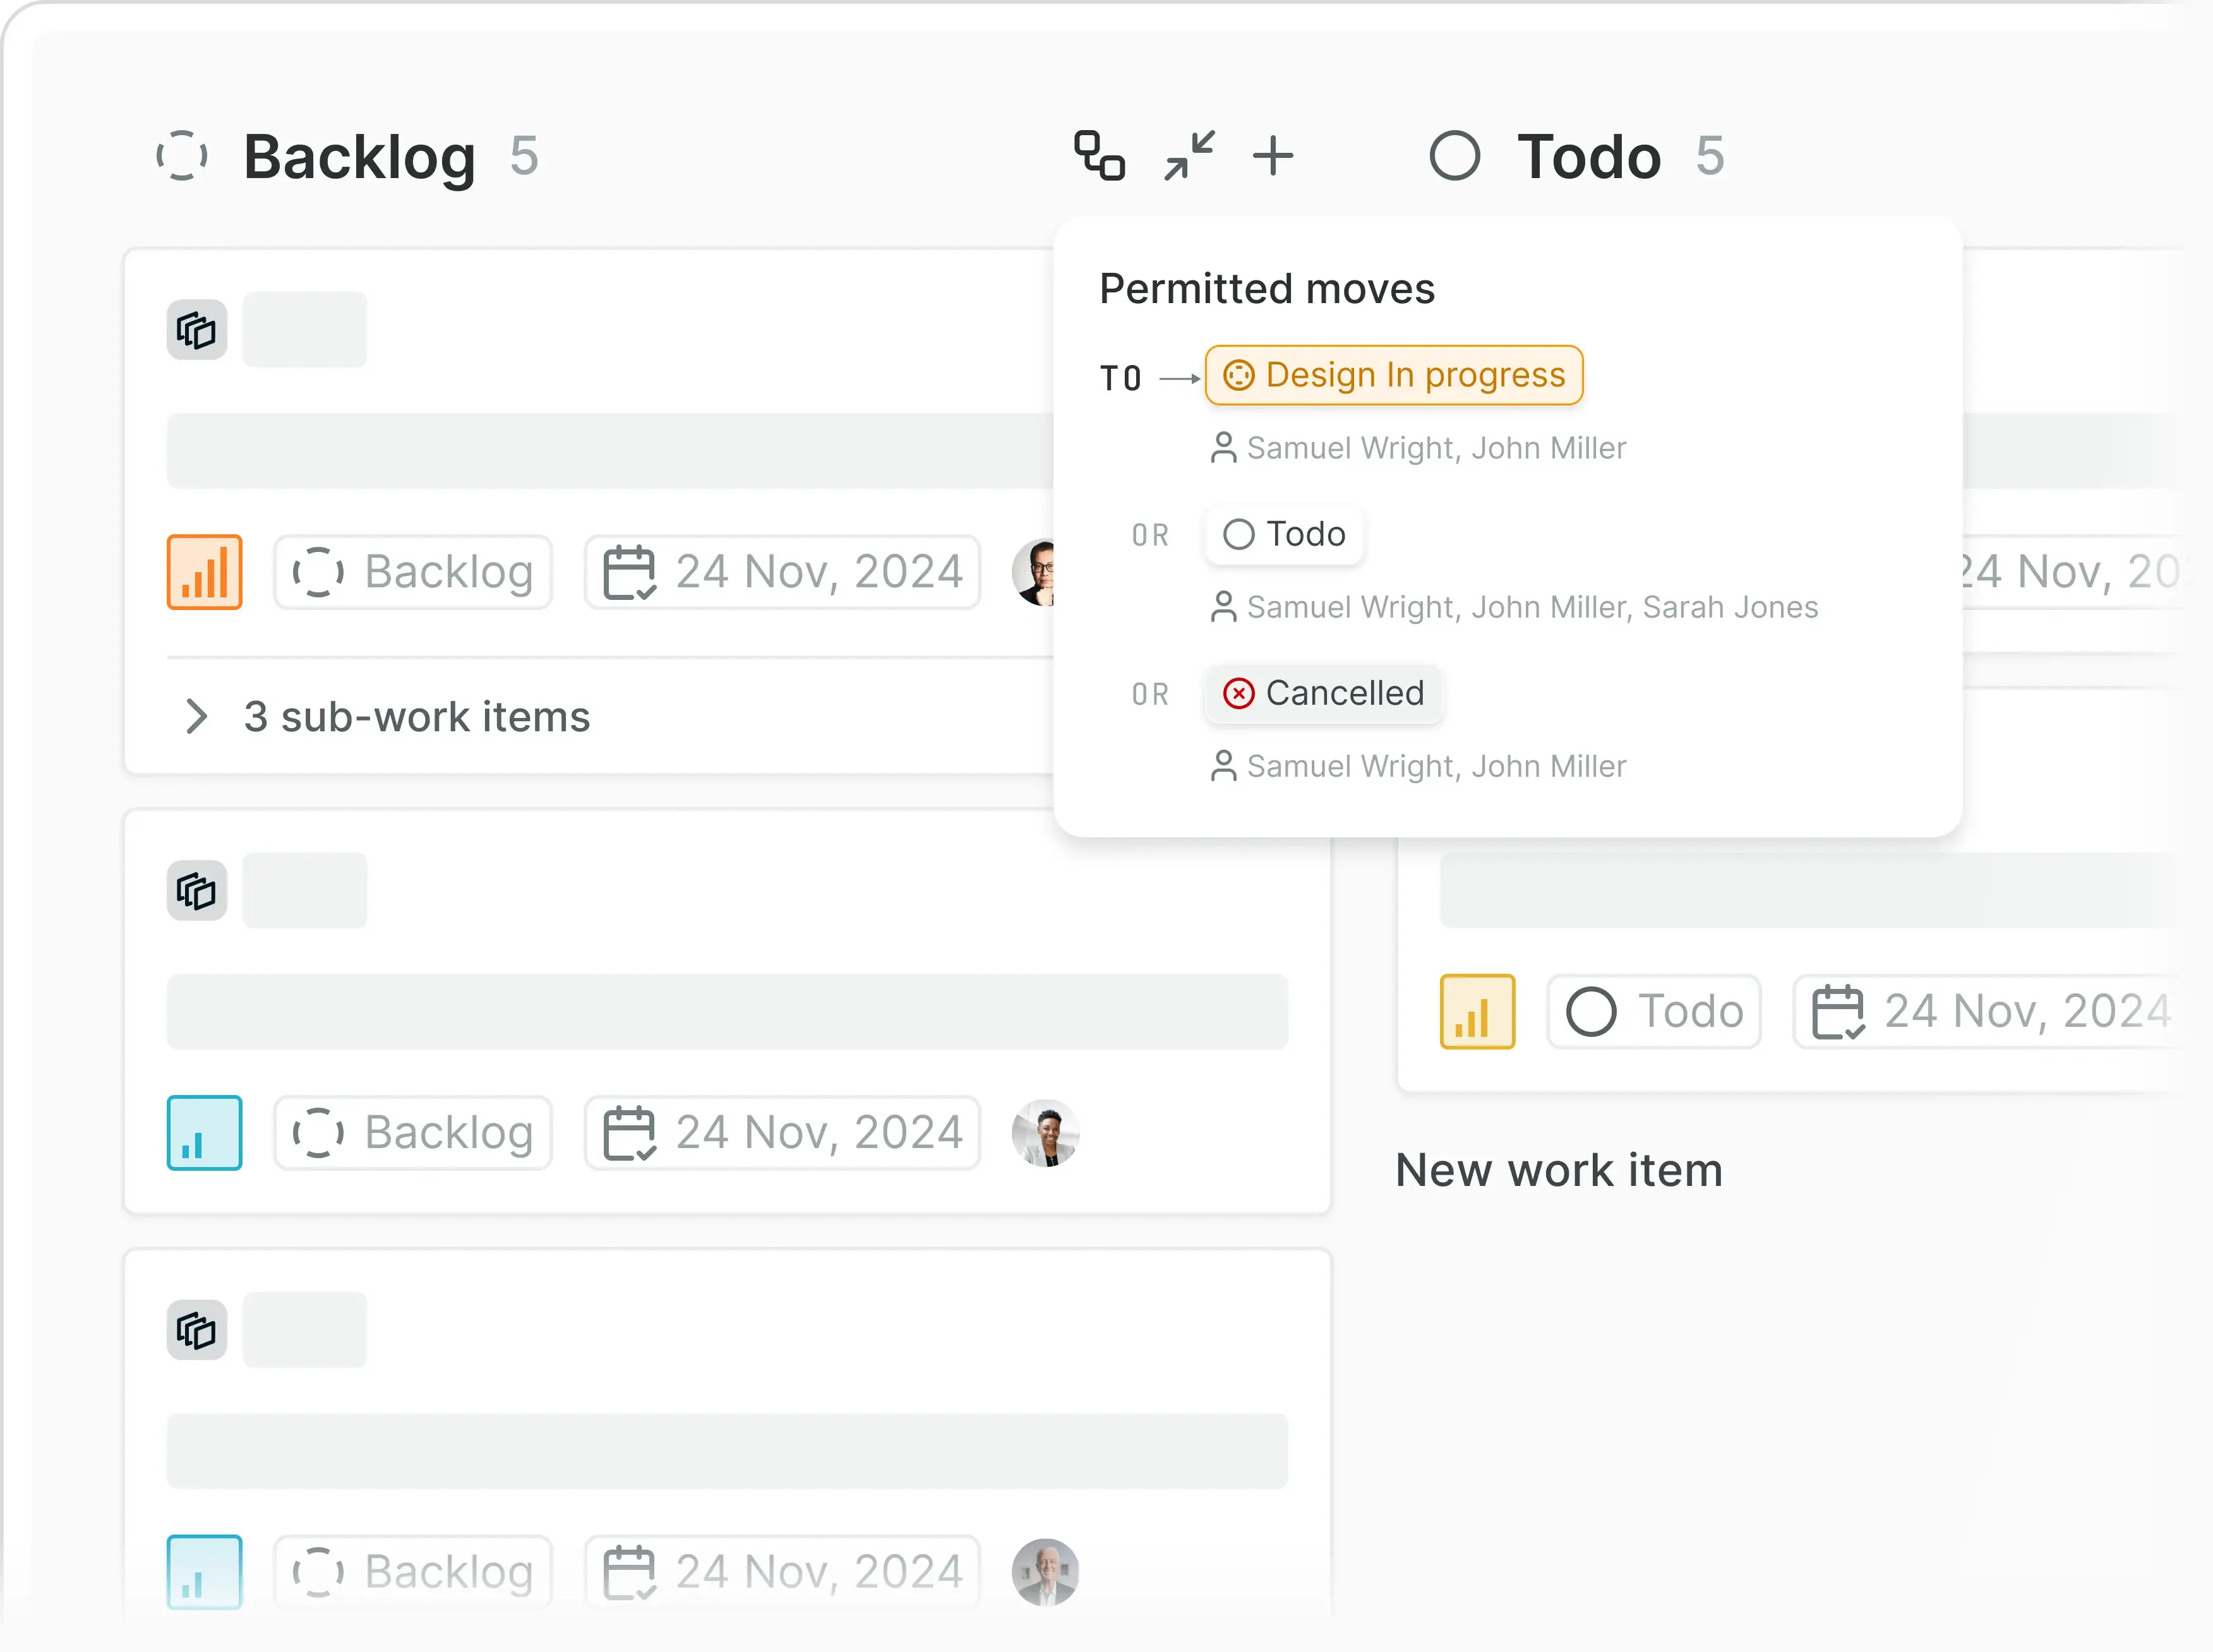The height and width of the screenshot is (1652, 2213).
Task: Select the Todo status option in Permitted moves
Action: click(1284, 534)
